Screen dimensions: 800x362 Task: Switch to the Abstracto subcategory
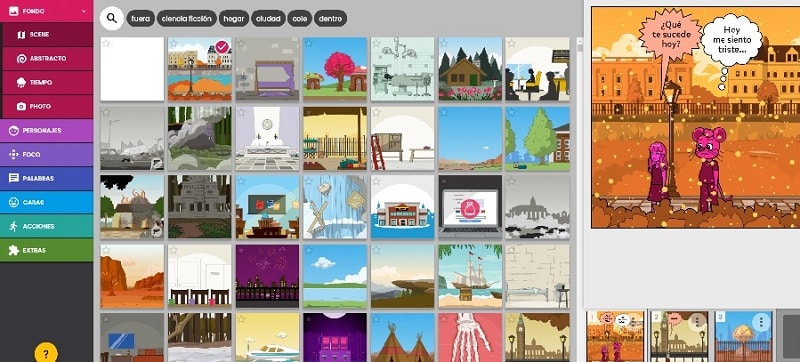pos(48,59)
